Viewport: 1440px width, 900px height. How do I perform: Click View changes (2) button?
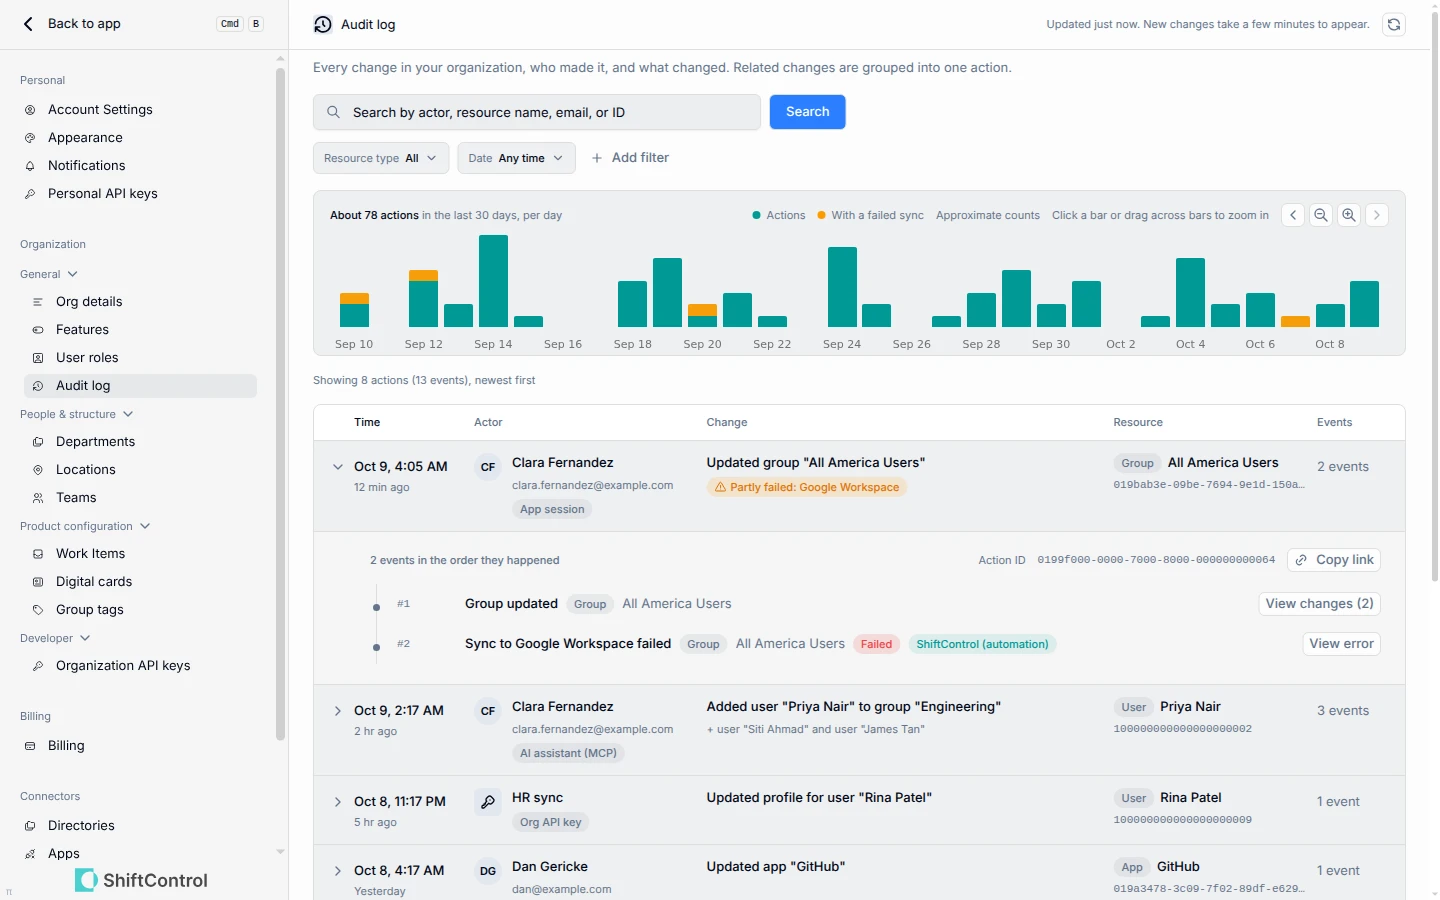1319,604
